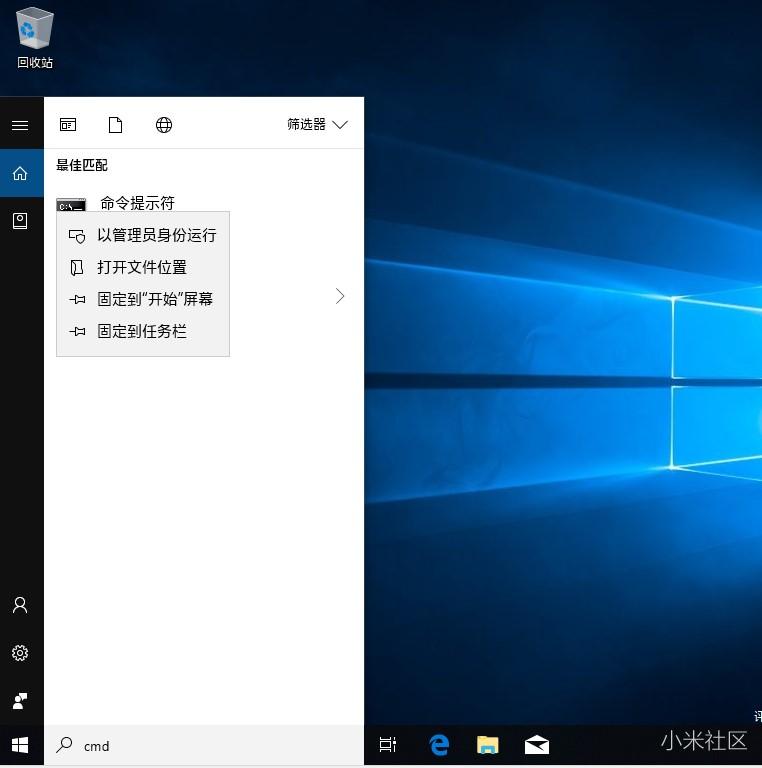Choose 打开文件位置 from context menu

point(143,267)
